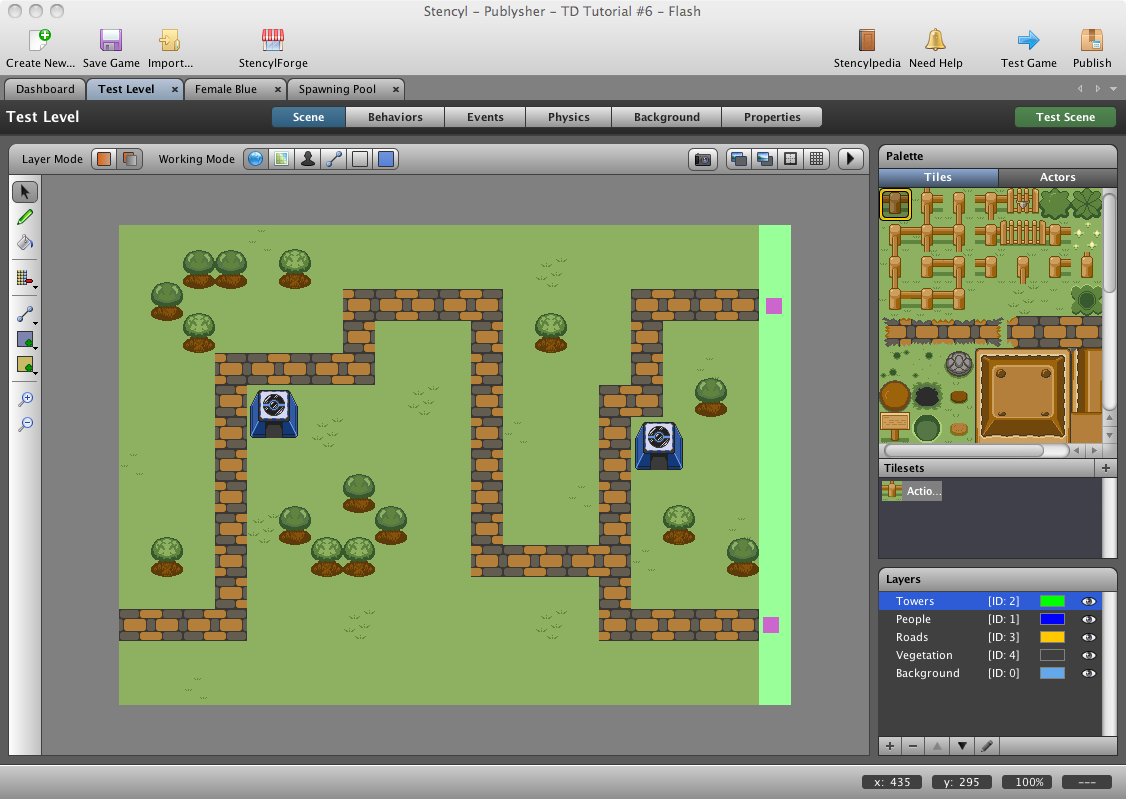Open the Physics scene tab
The image size is (1126, 799).
click(x=569, y=117)
